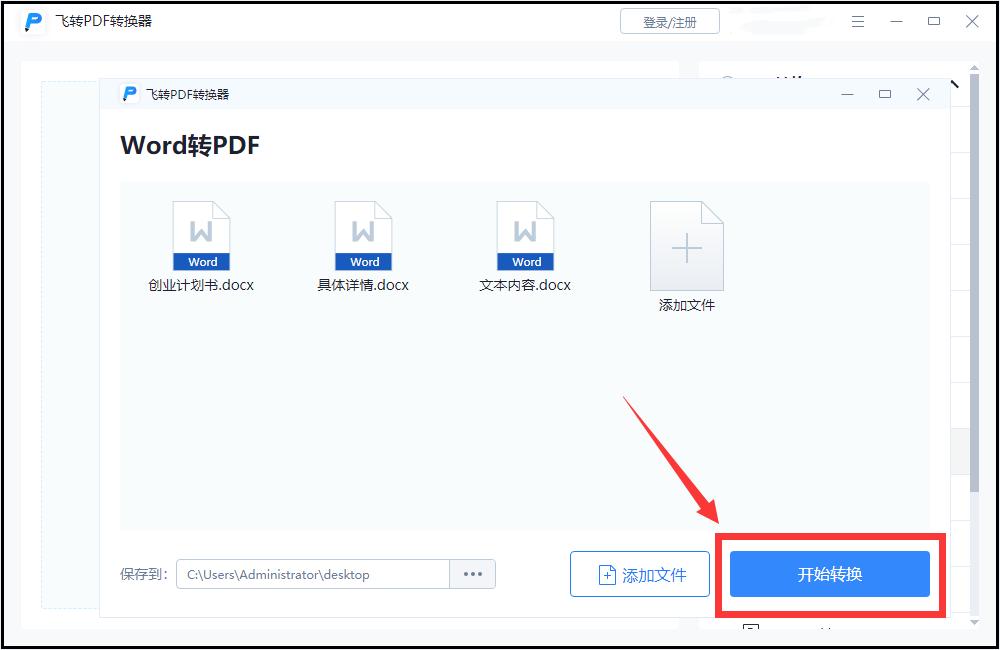Click the 创业计划书.docx file name label
1000x650 pixels.
point(202,284)
